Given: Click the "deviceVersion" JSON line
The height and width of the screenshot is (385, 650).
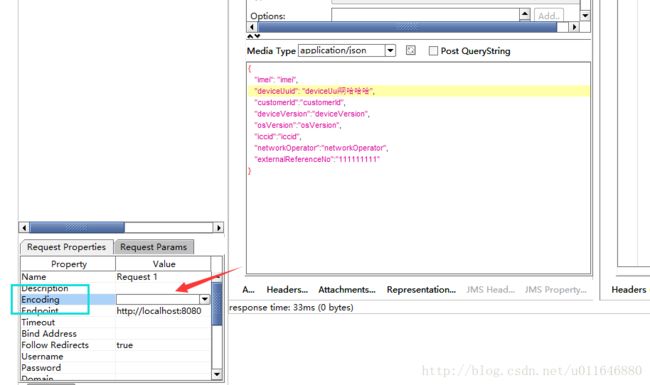Looking at the screenshot, I should pyautogui.click(x=312, y=114).
